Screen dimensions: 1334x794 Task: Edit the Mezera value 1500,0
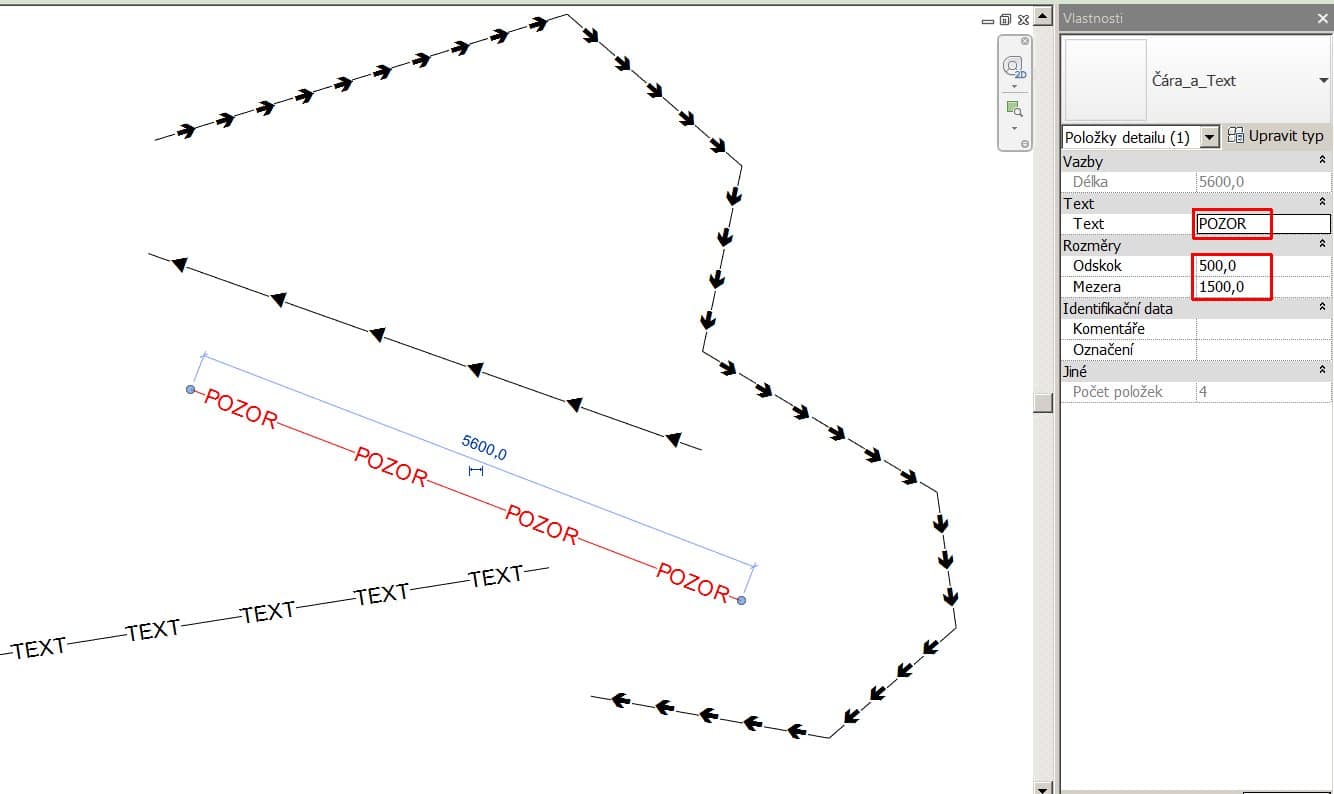tap(1264, 287)
